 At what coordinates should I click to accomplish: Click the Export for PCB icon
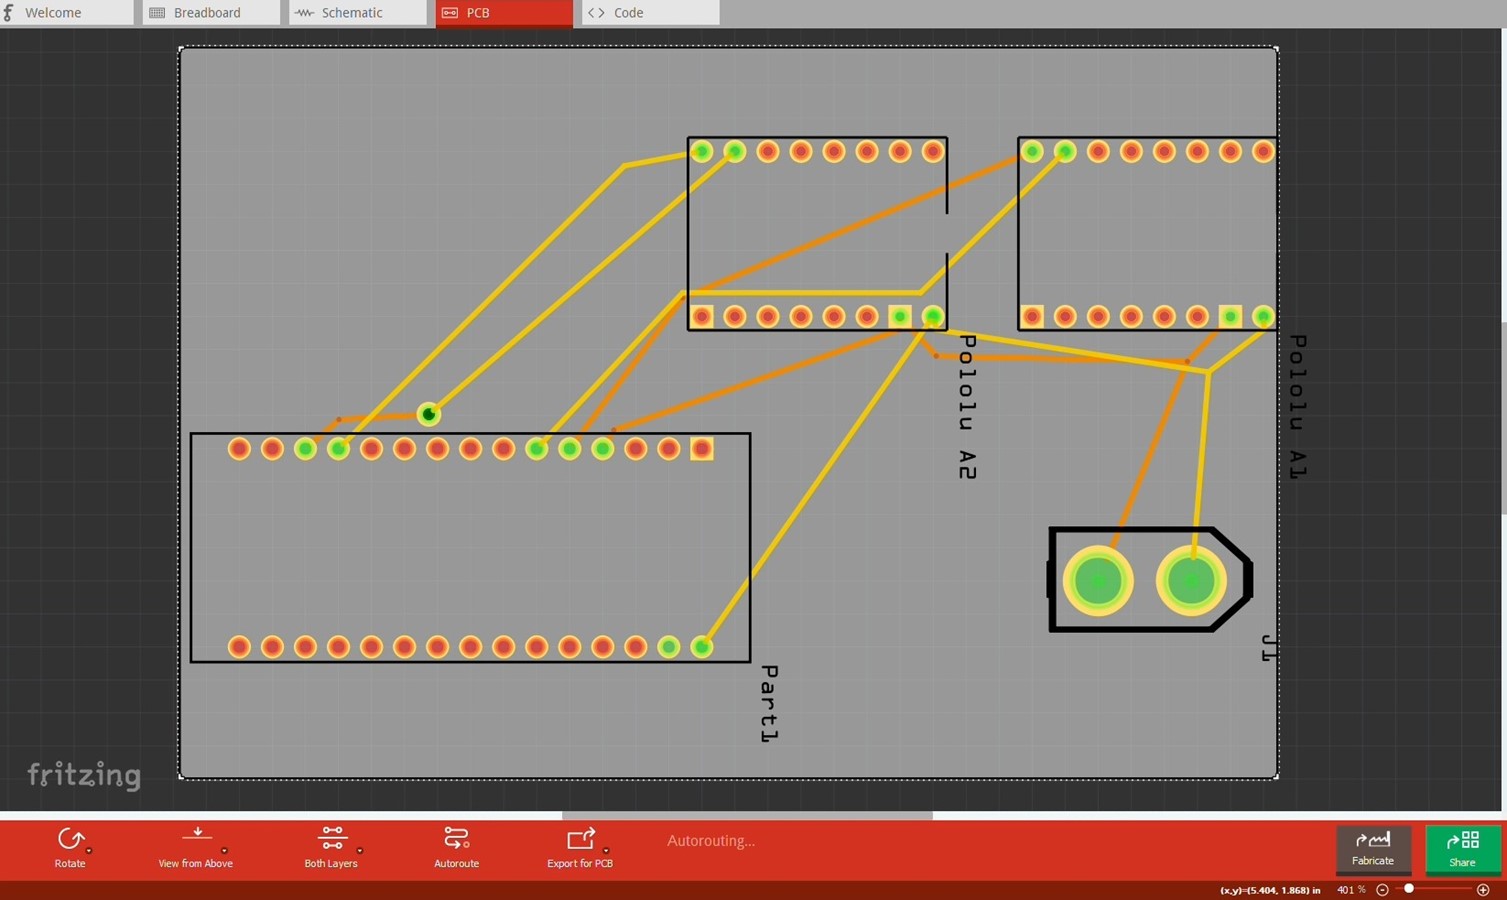coord(581,838)
